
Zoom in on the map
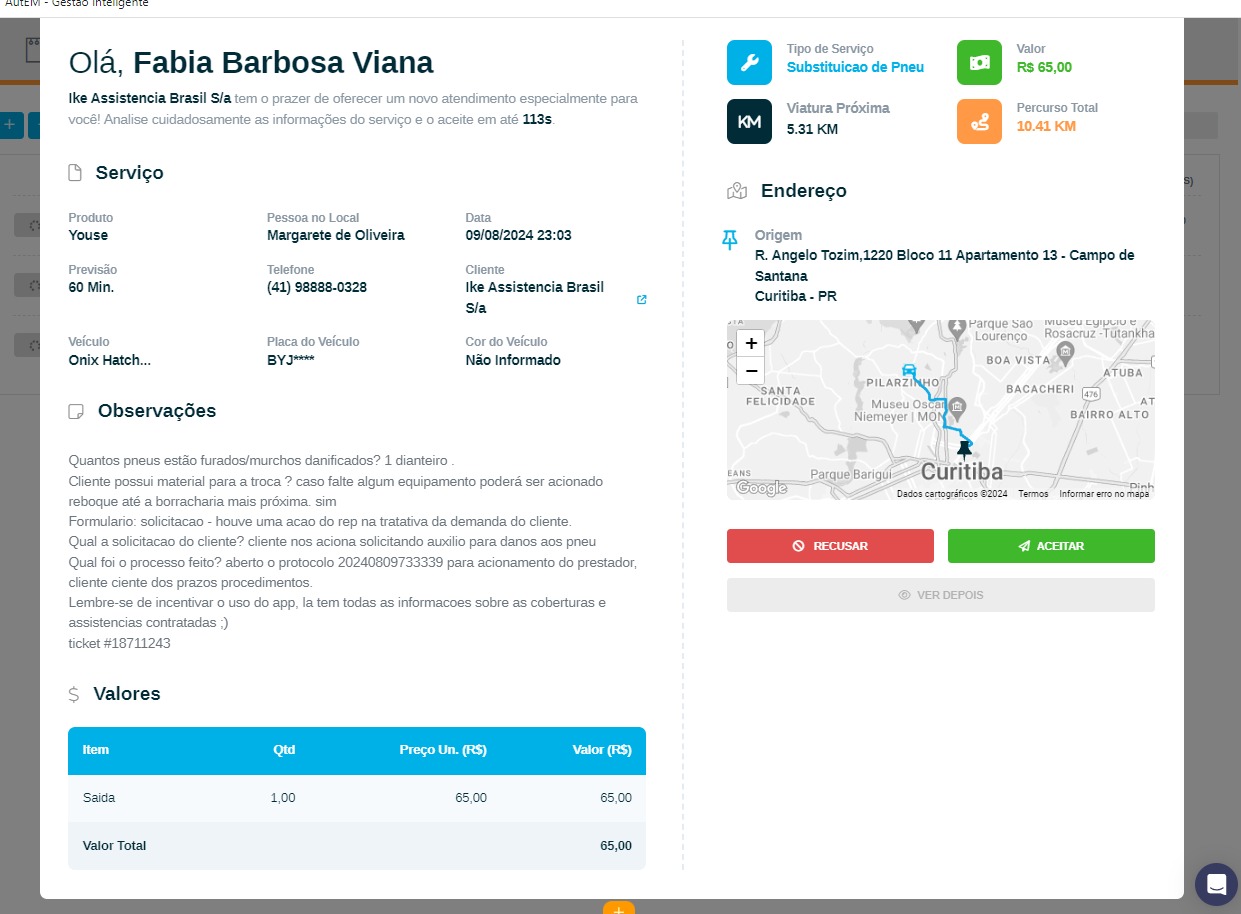click(x=751, y=343)
